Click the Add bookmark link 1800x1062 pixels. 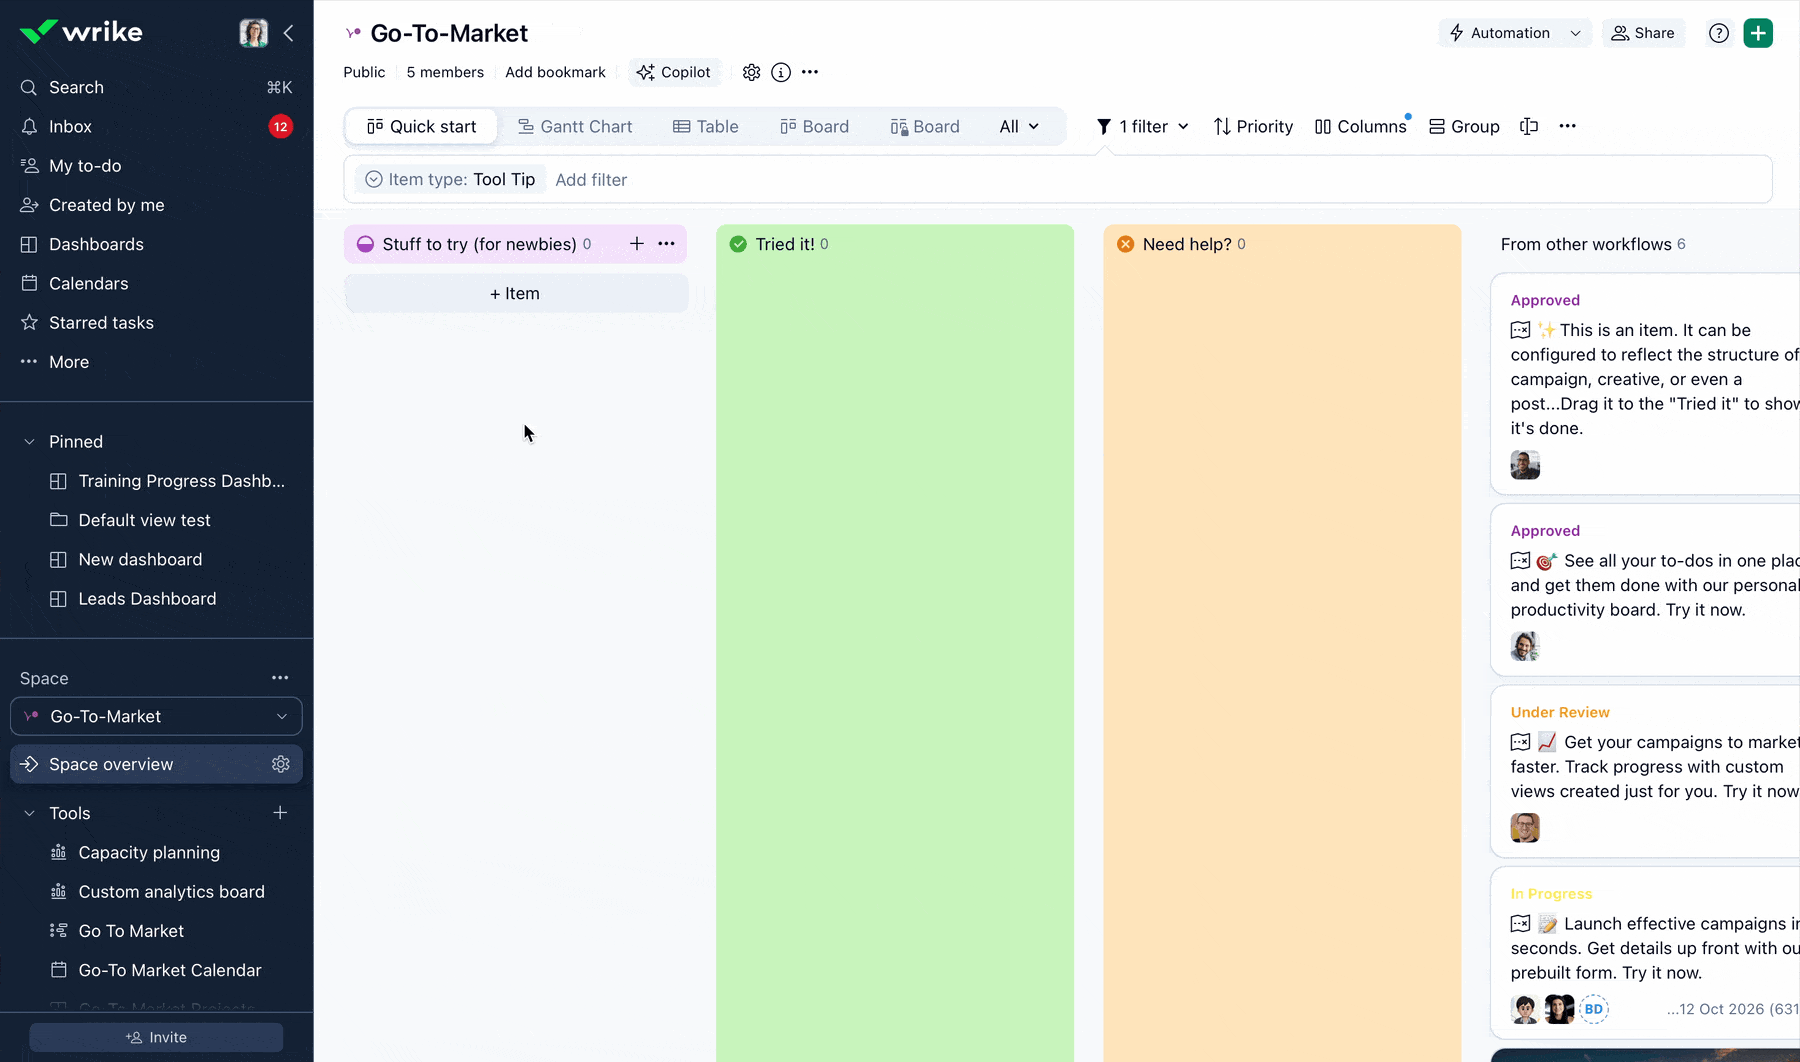coord(555,71)
